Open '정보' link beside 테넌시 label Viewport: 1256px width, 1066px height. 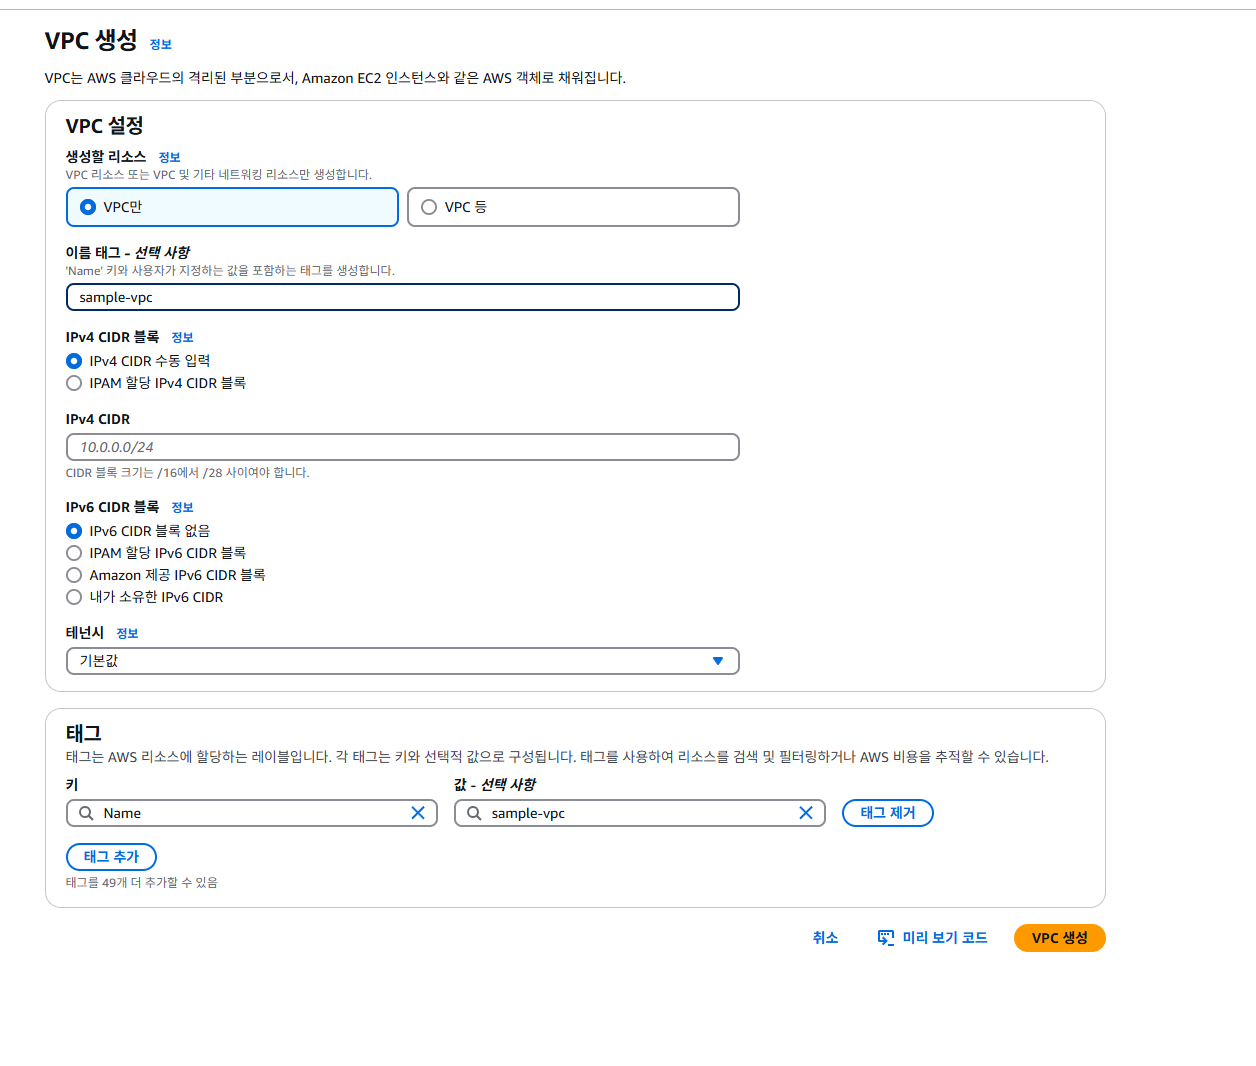[127, 634]
